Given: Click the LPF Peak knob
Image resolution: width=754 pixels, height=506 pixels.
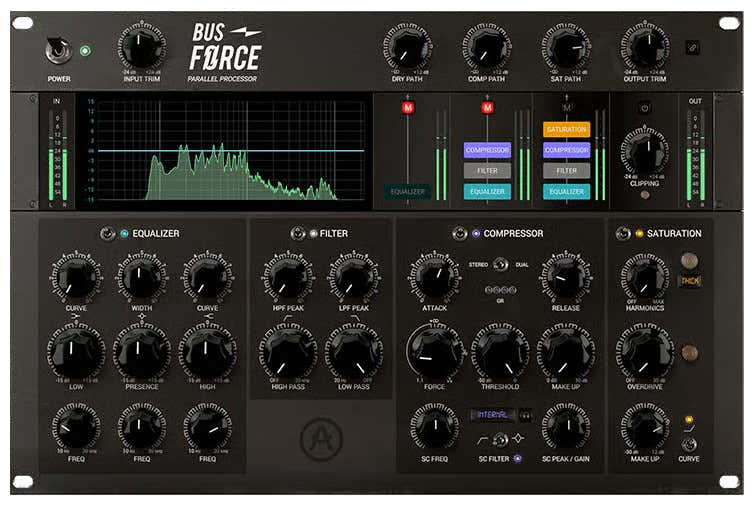Looking at the screenshot, I should (x=353, y=278).
